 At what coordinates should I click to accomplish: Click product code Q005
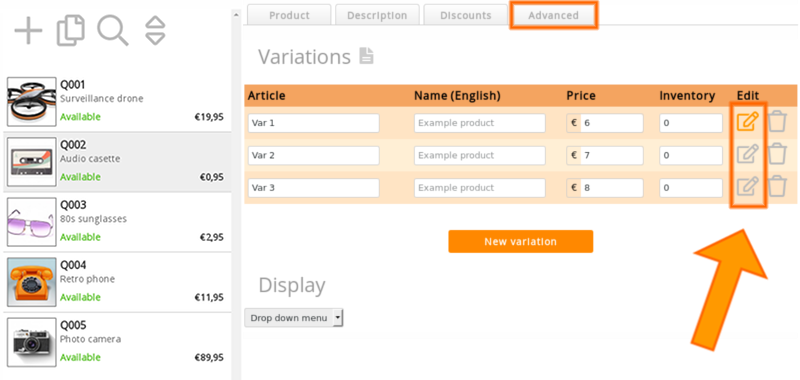[73, 325]
